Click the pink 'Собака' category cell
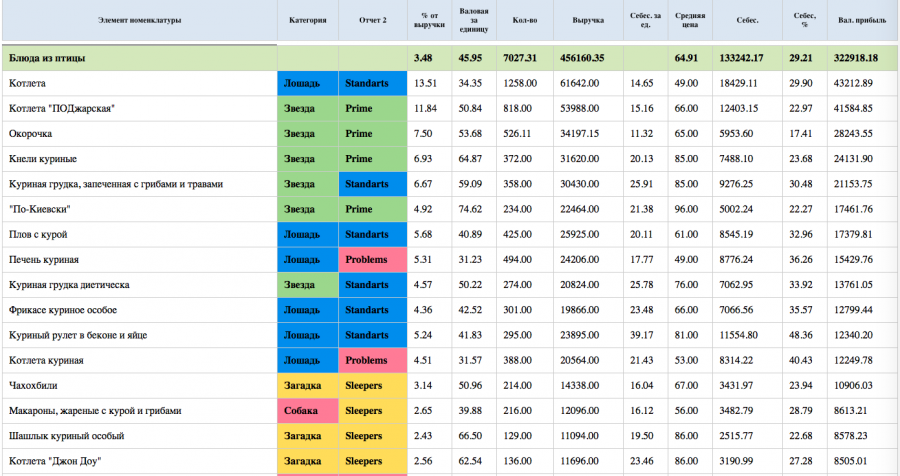 pos(308,411)
